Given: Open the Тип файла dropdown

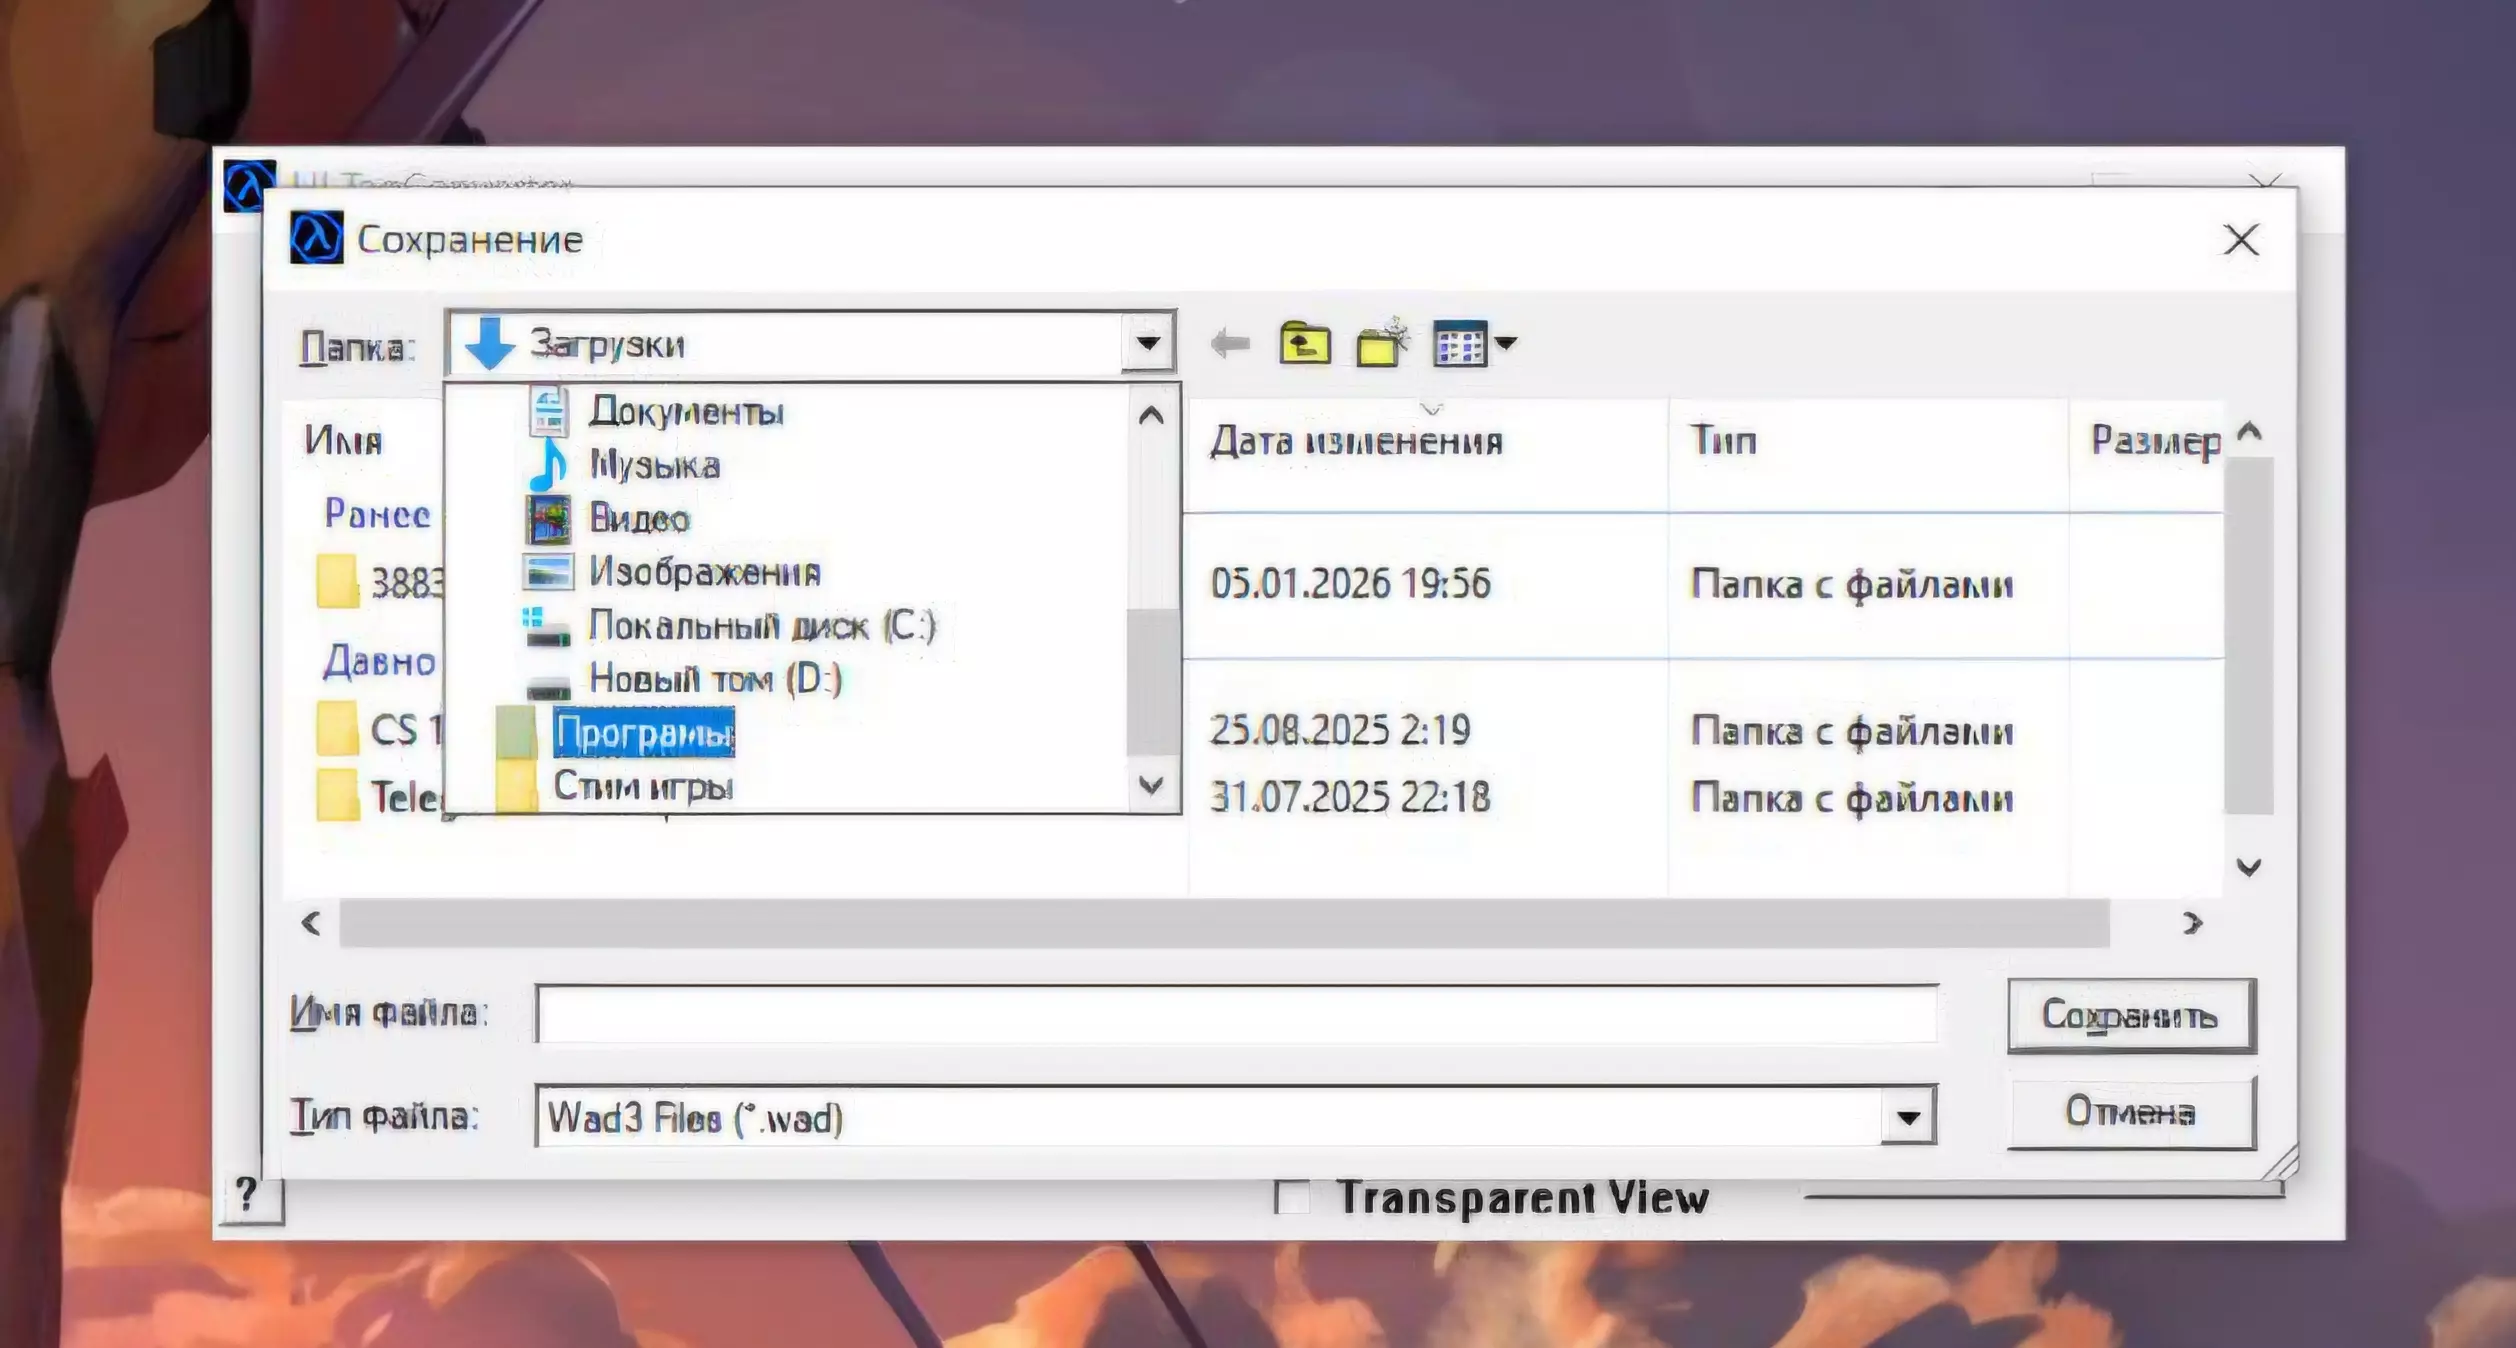Looking at the screenshot, I should point(1907,1117).
